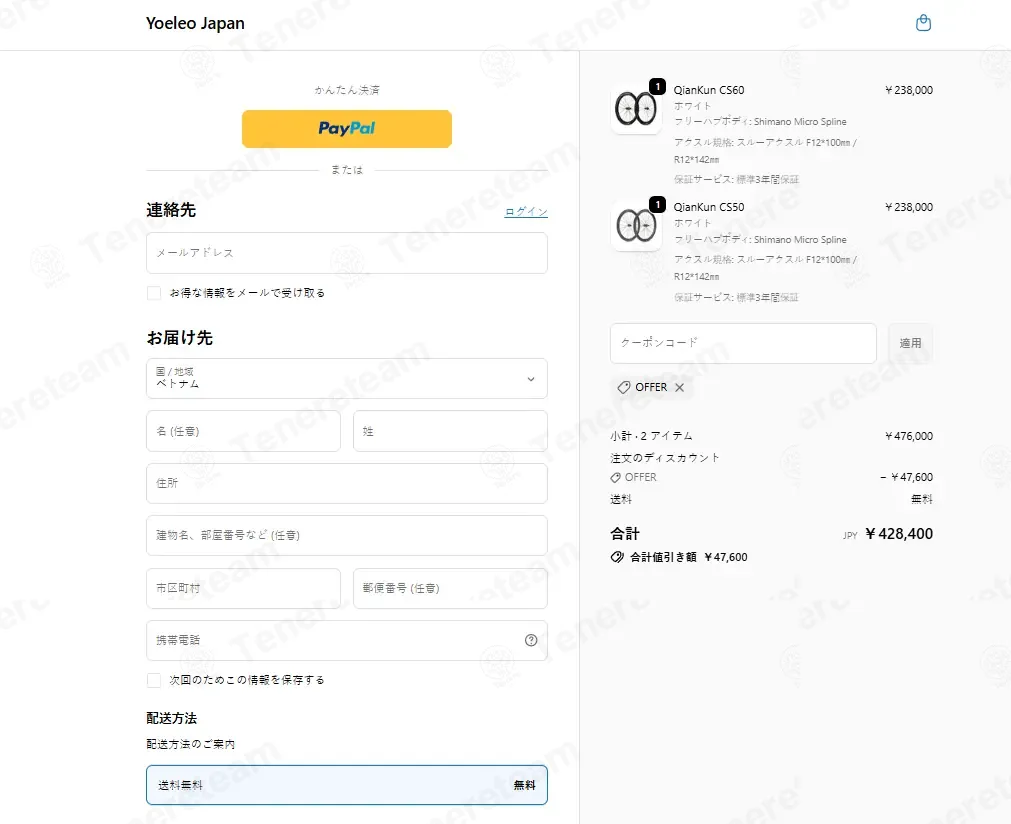This screenshot has width=1011, height=824.
Task: Click the お届け先 section heading
Action: [x=179, y=338]
